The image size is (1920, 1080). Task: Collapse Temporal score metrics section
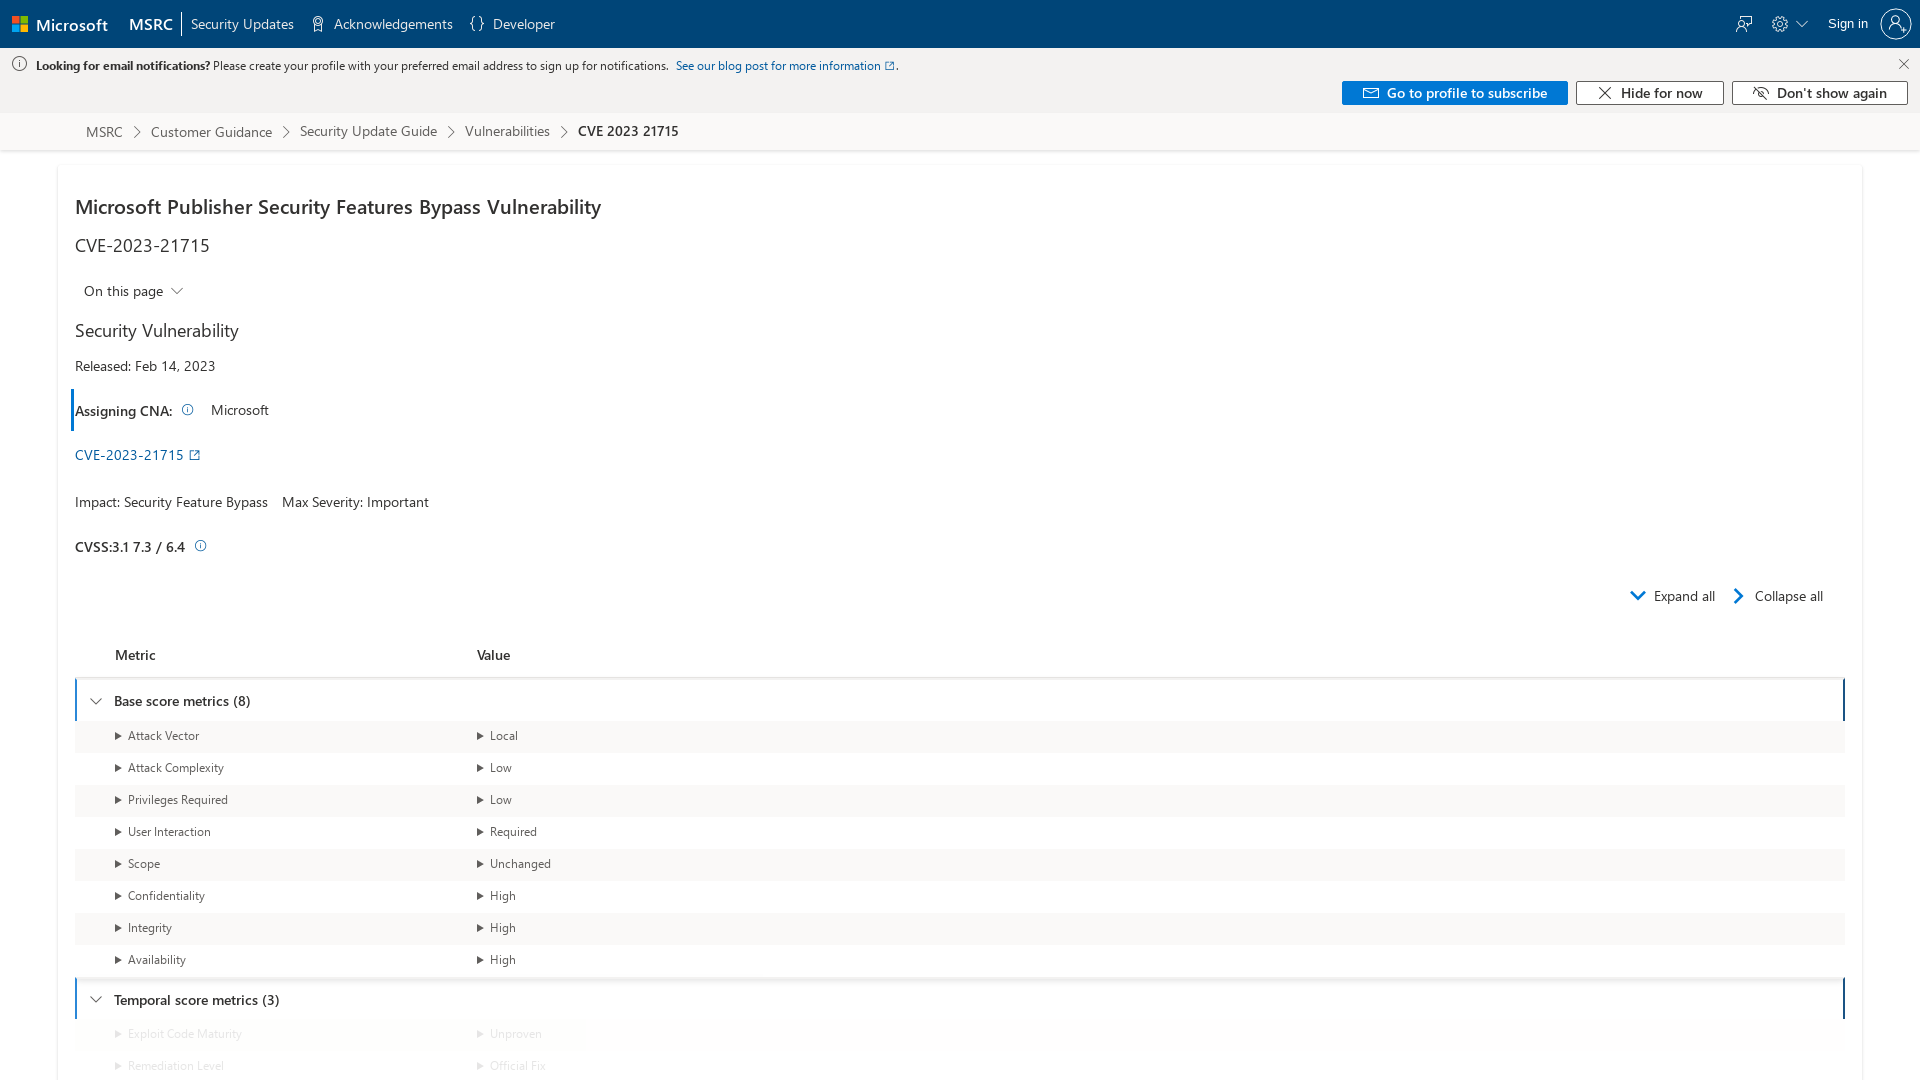coord(96,1000)
